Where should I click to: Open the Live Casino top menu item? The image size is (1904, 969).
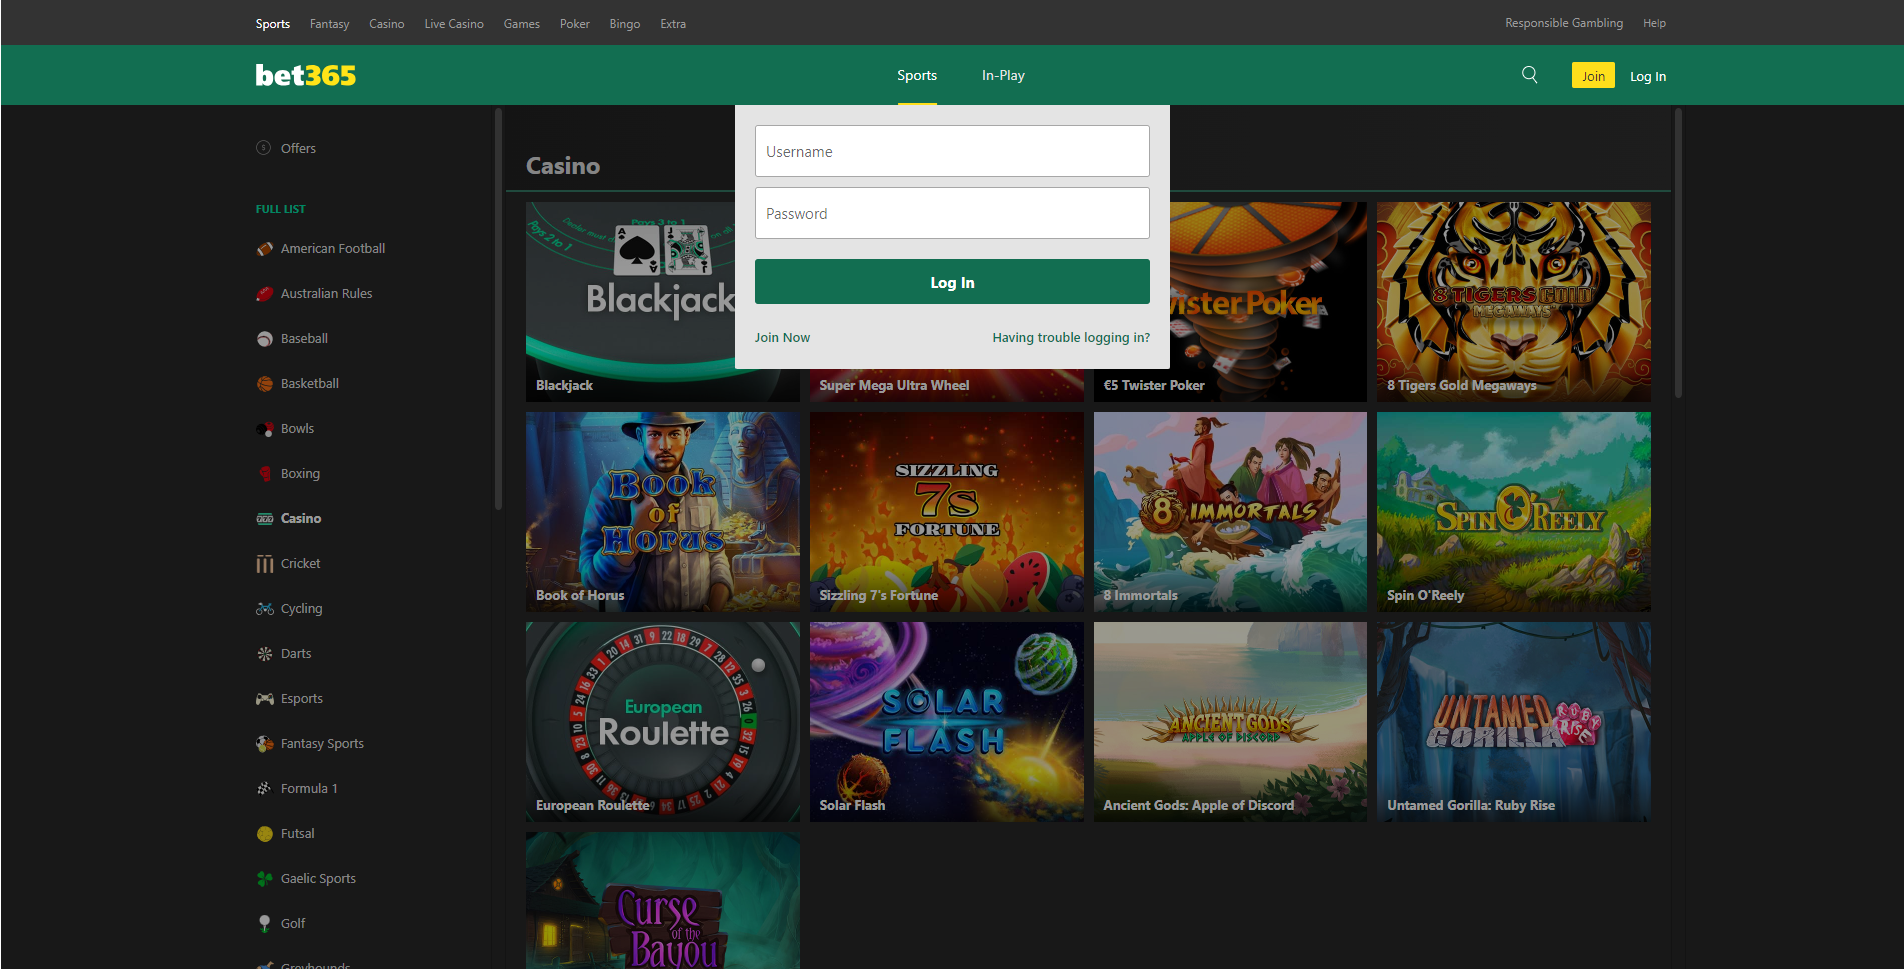[454, 24]
